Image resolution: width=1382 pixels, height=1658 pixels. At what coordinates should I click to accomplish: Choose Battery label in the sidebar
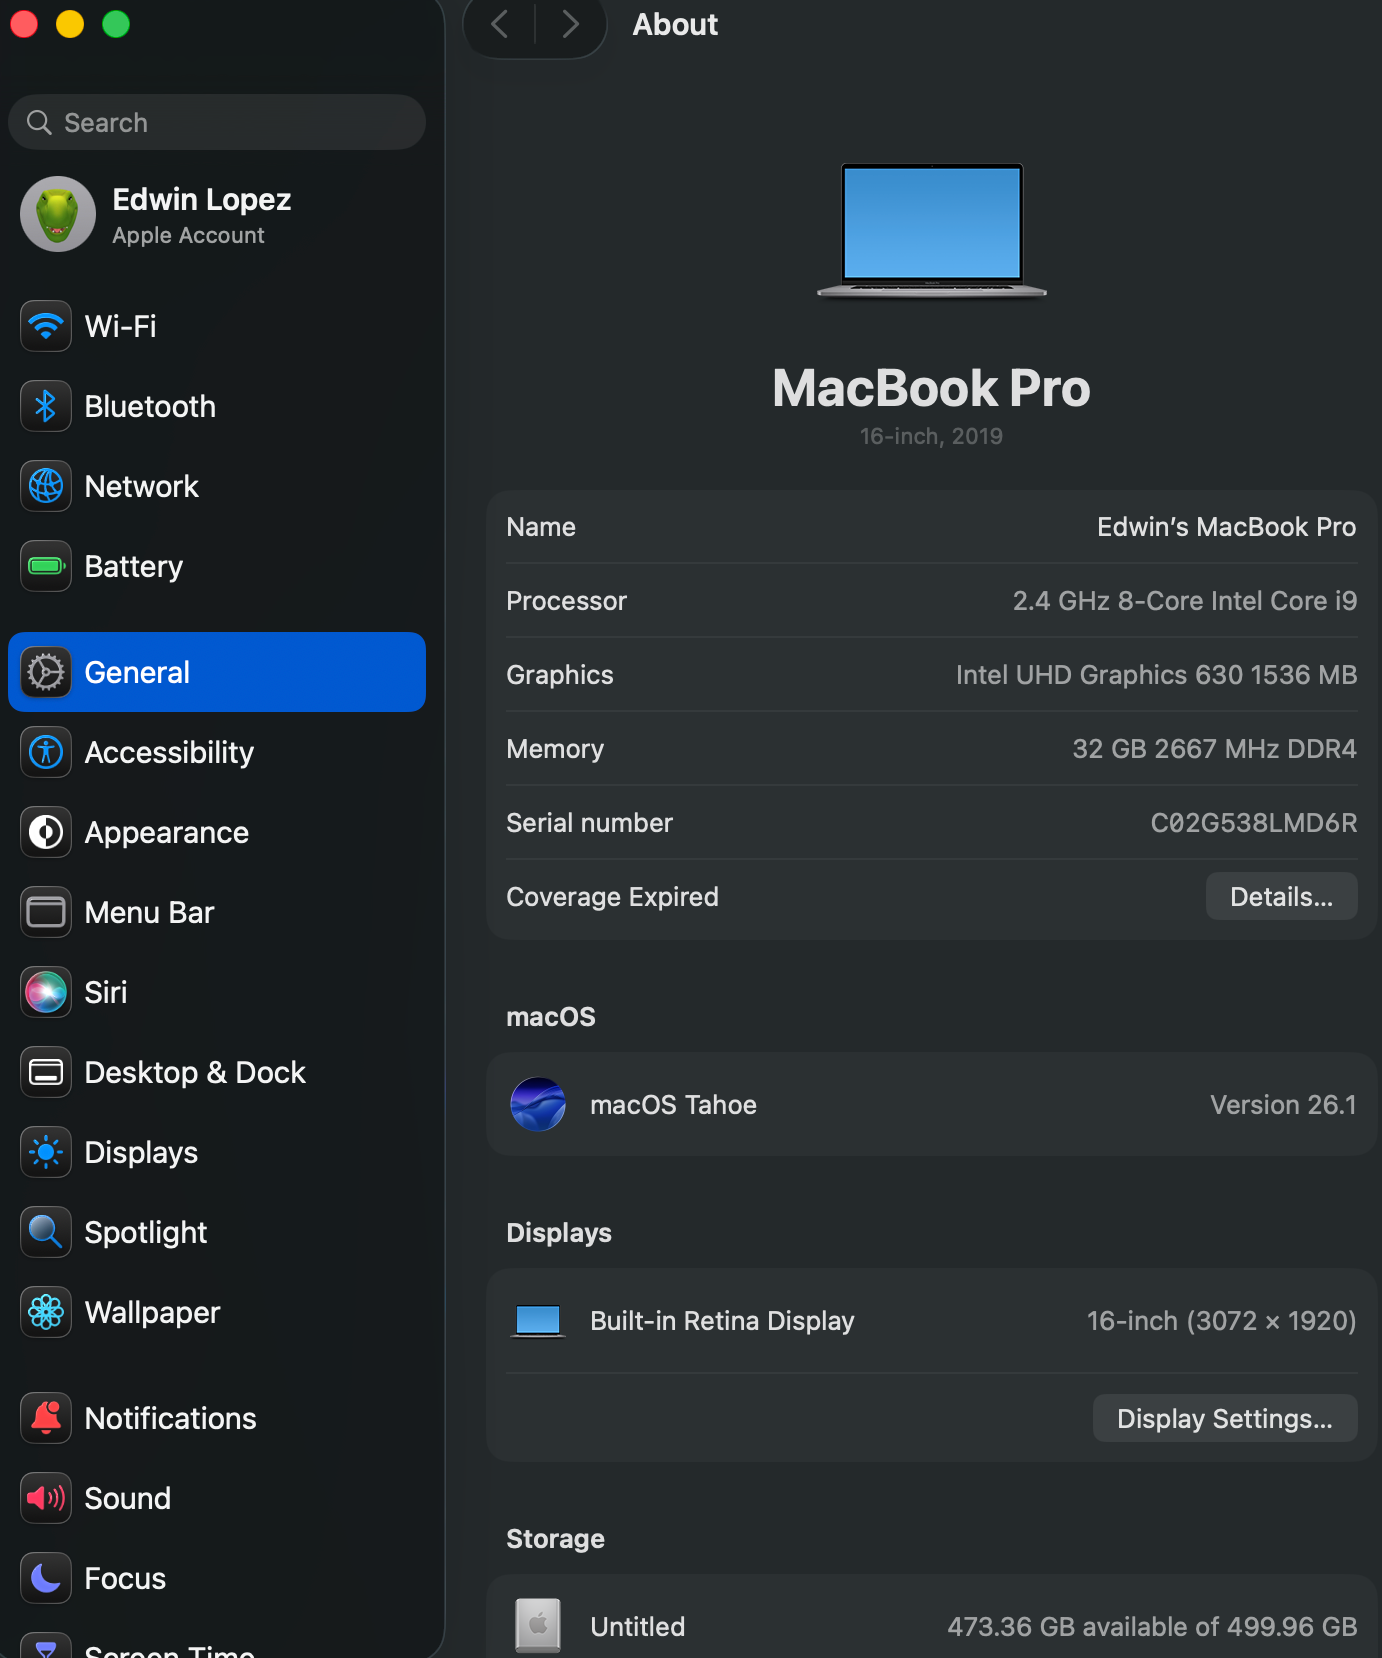(x=134, y=566)
